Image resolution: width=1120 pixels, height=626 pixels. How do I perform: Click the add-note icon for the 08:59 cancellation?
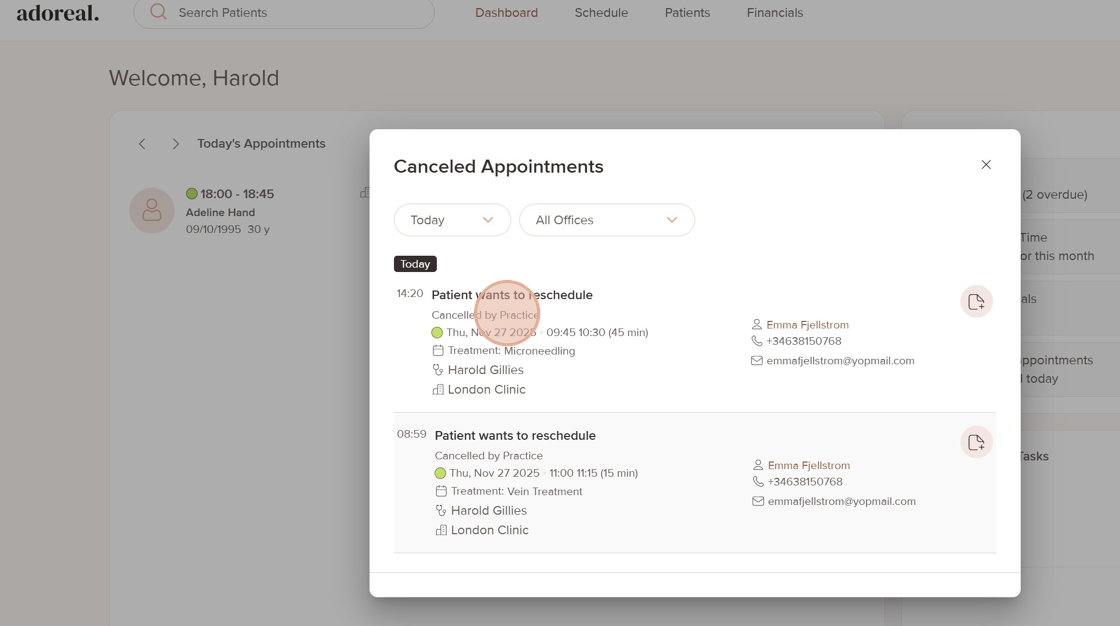[x=976, y=442]
